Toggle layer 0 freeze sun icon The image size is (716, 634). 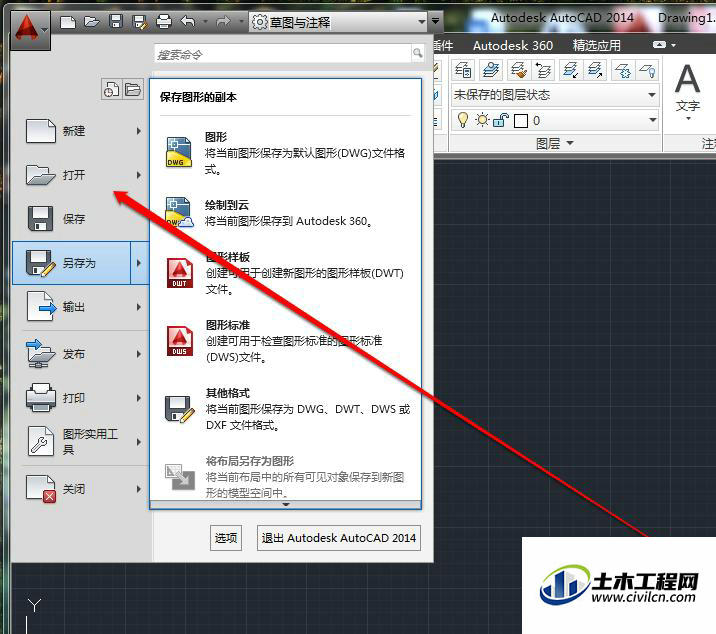pyautogui.click(x=482, y=120)
